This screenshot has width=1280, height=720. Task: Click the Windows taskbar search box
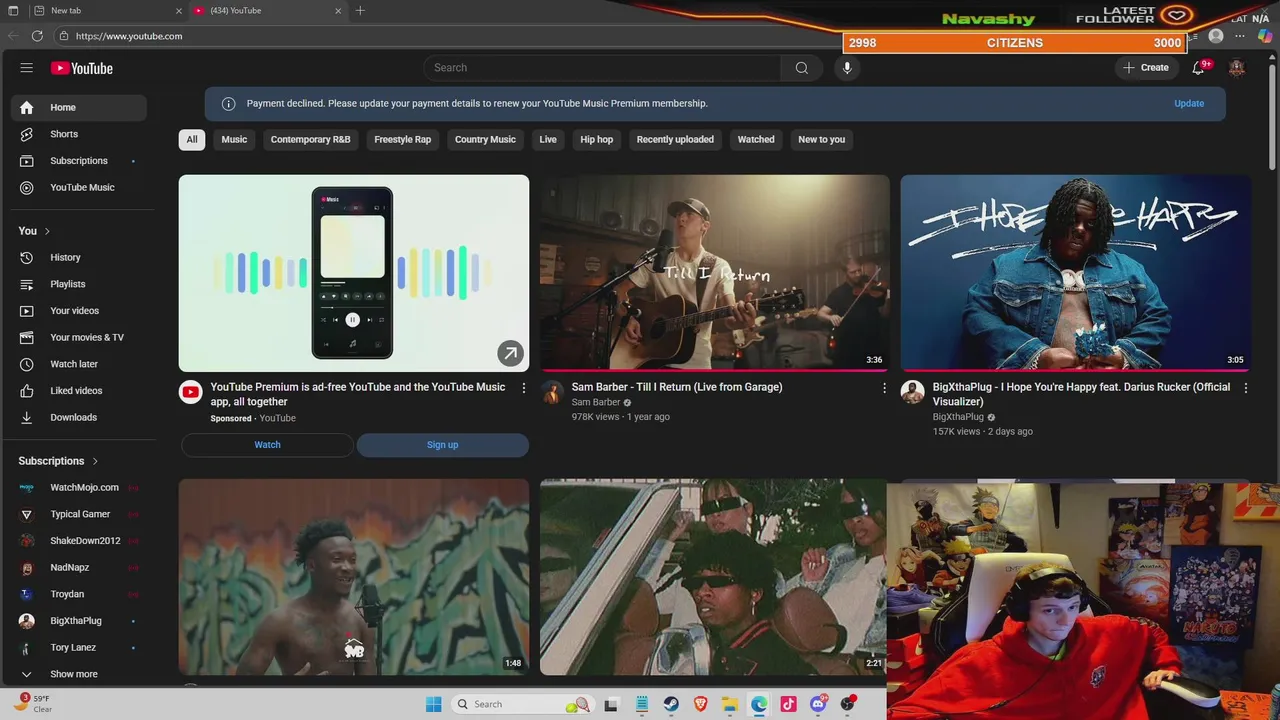(x=523, y=704)
